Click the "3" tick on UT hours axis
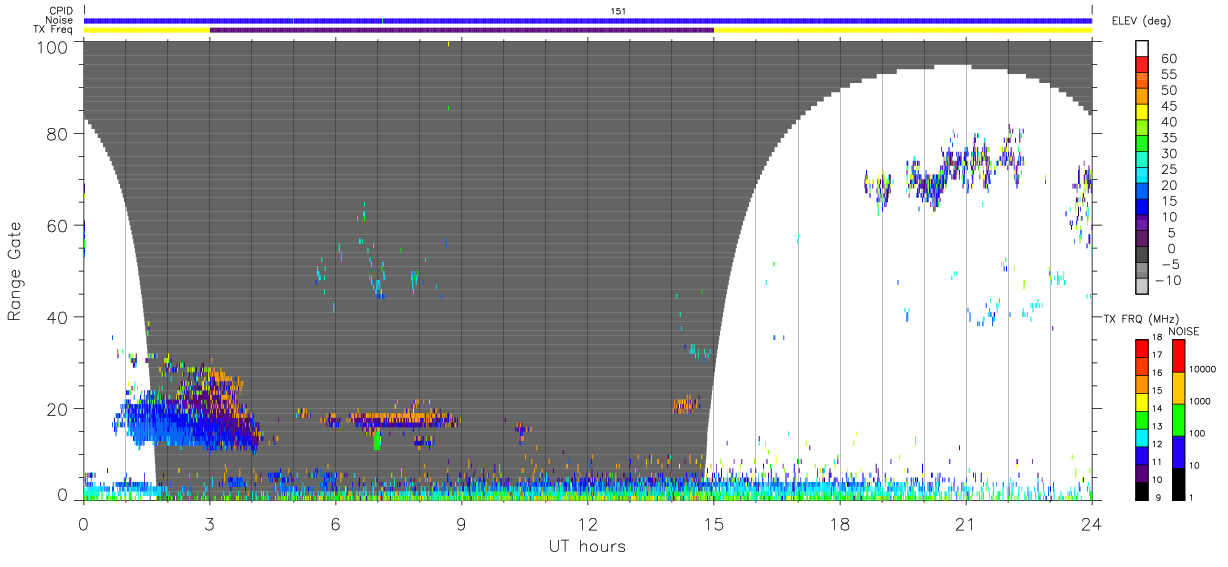 pyautogui.click(x=209, y=523)
